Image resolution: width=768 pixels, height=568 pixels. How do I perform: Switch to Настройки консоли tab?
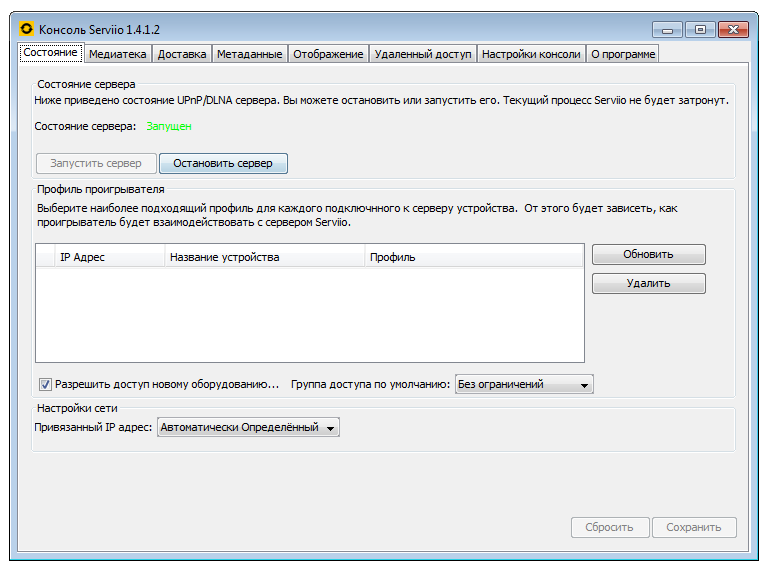click(531, 54)
